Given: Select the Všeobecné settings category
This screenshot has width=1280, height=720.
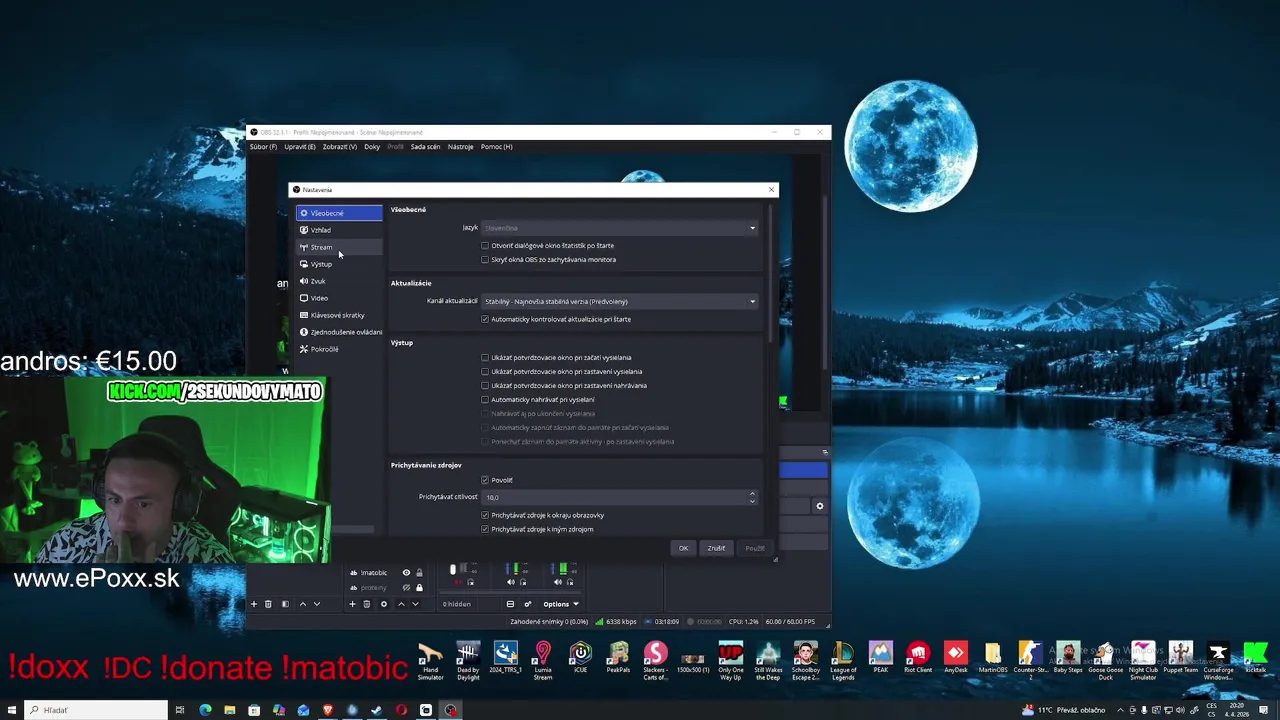Looking at the screenshot, I should click(339, 213).
